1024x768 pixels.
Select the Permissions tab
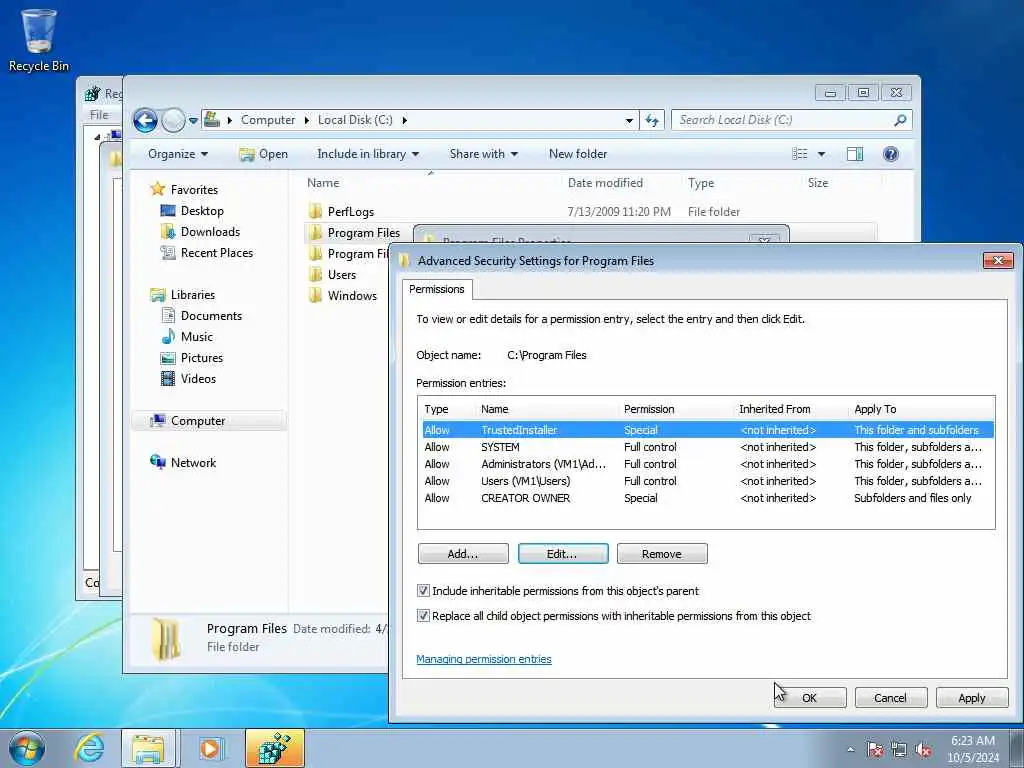[437, 289]
